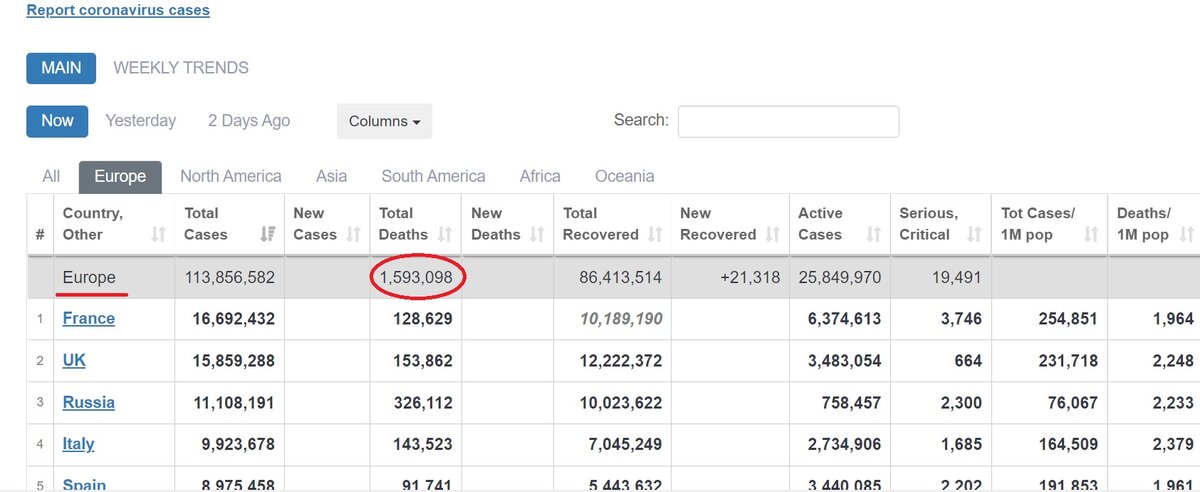Sort by Country, Other column arrows
The width and height of the screenshot is (1200, 492).
point(158,234)
